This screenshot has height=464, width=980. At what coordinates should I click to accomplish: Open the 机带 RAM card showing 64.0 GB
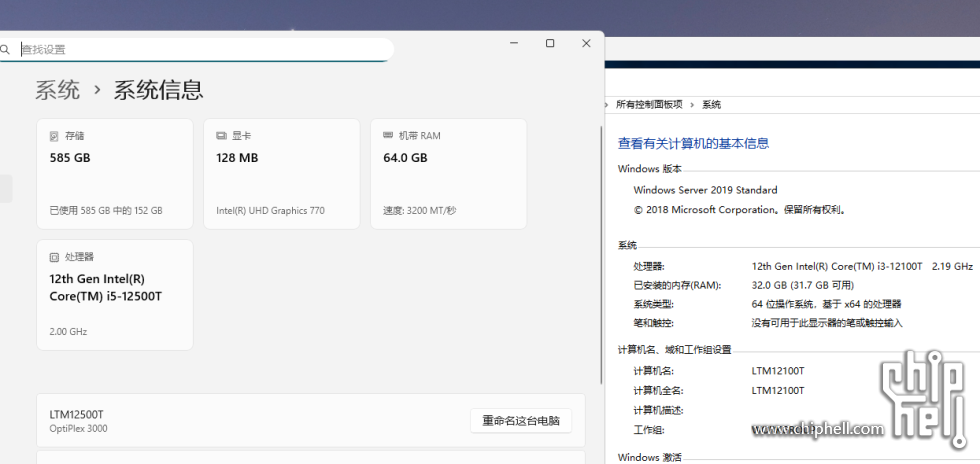[x=449, y=174]
